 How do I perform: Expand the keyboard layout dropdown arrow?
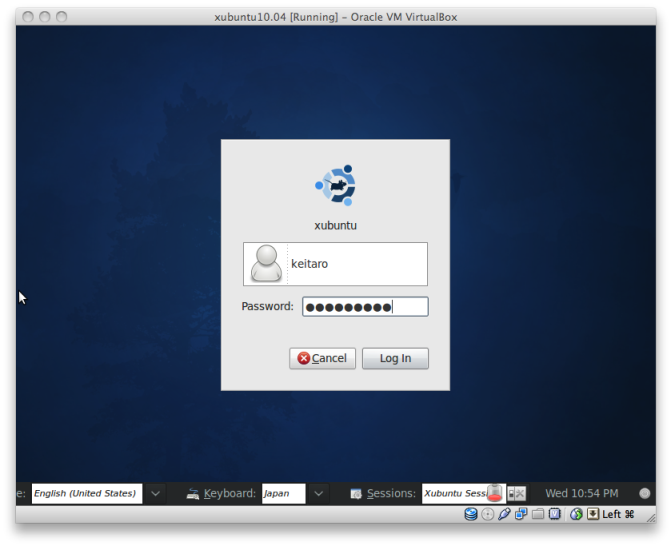point(318,493)
